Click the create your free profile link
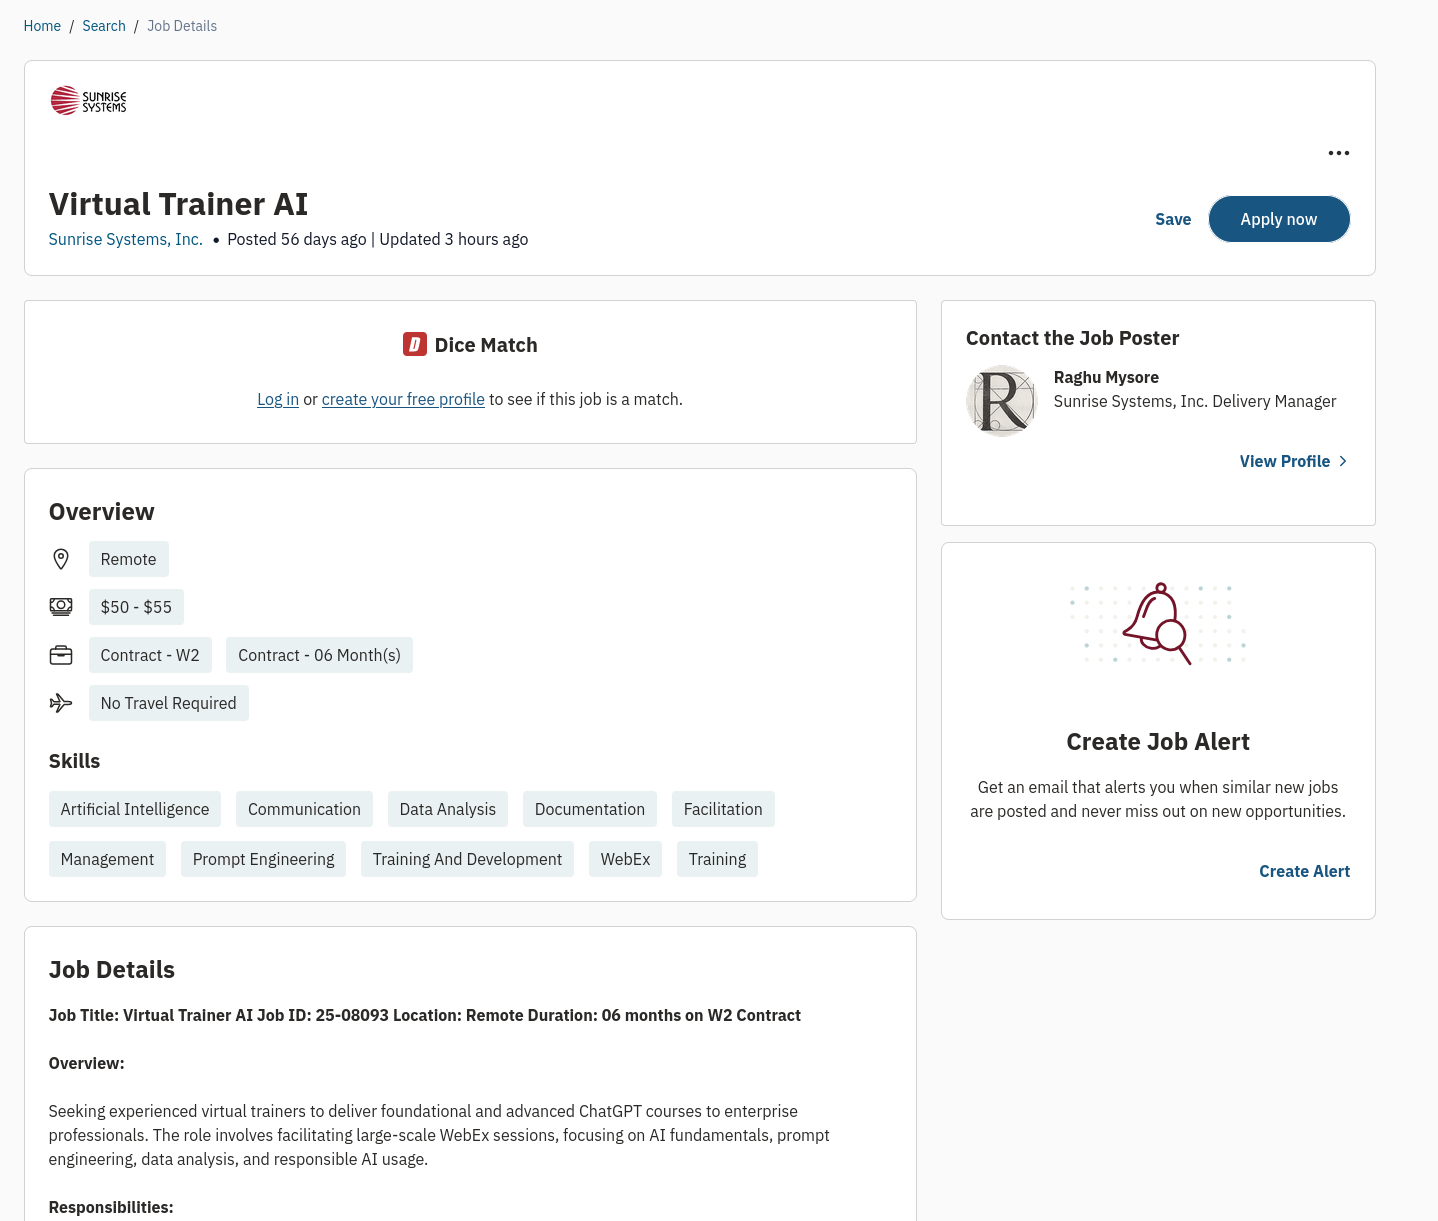 point(403,399)
